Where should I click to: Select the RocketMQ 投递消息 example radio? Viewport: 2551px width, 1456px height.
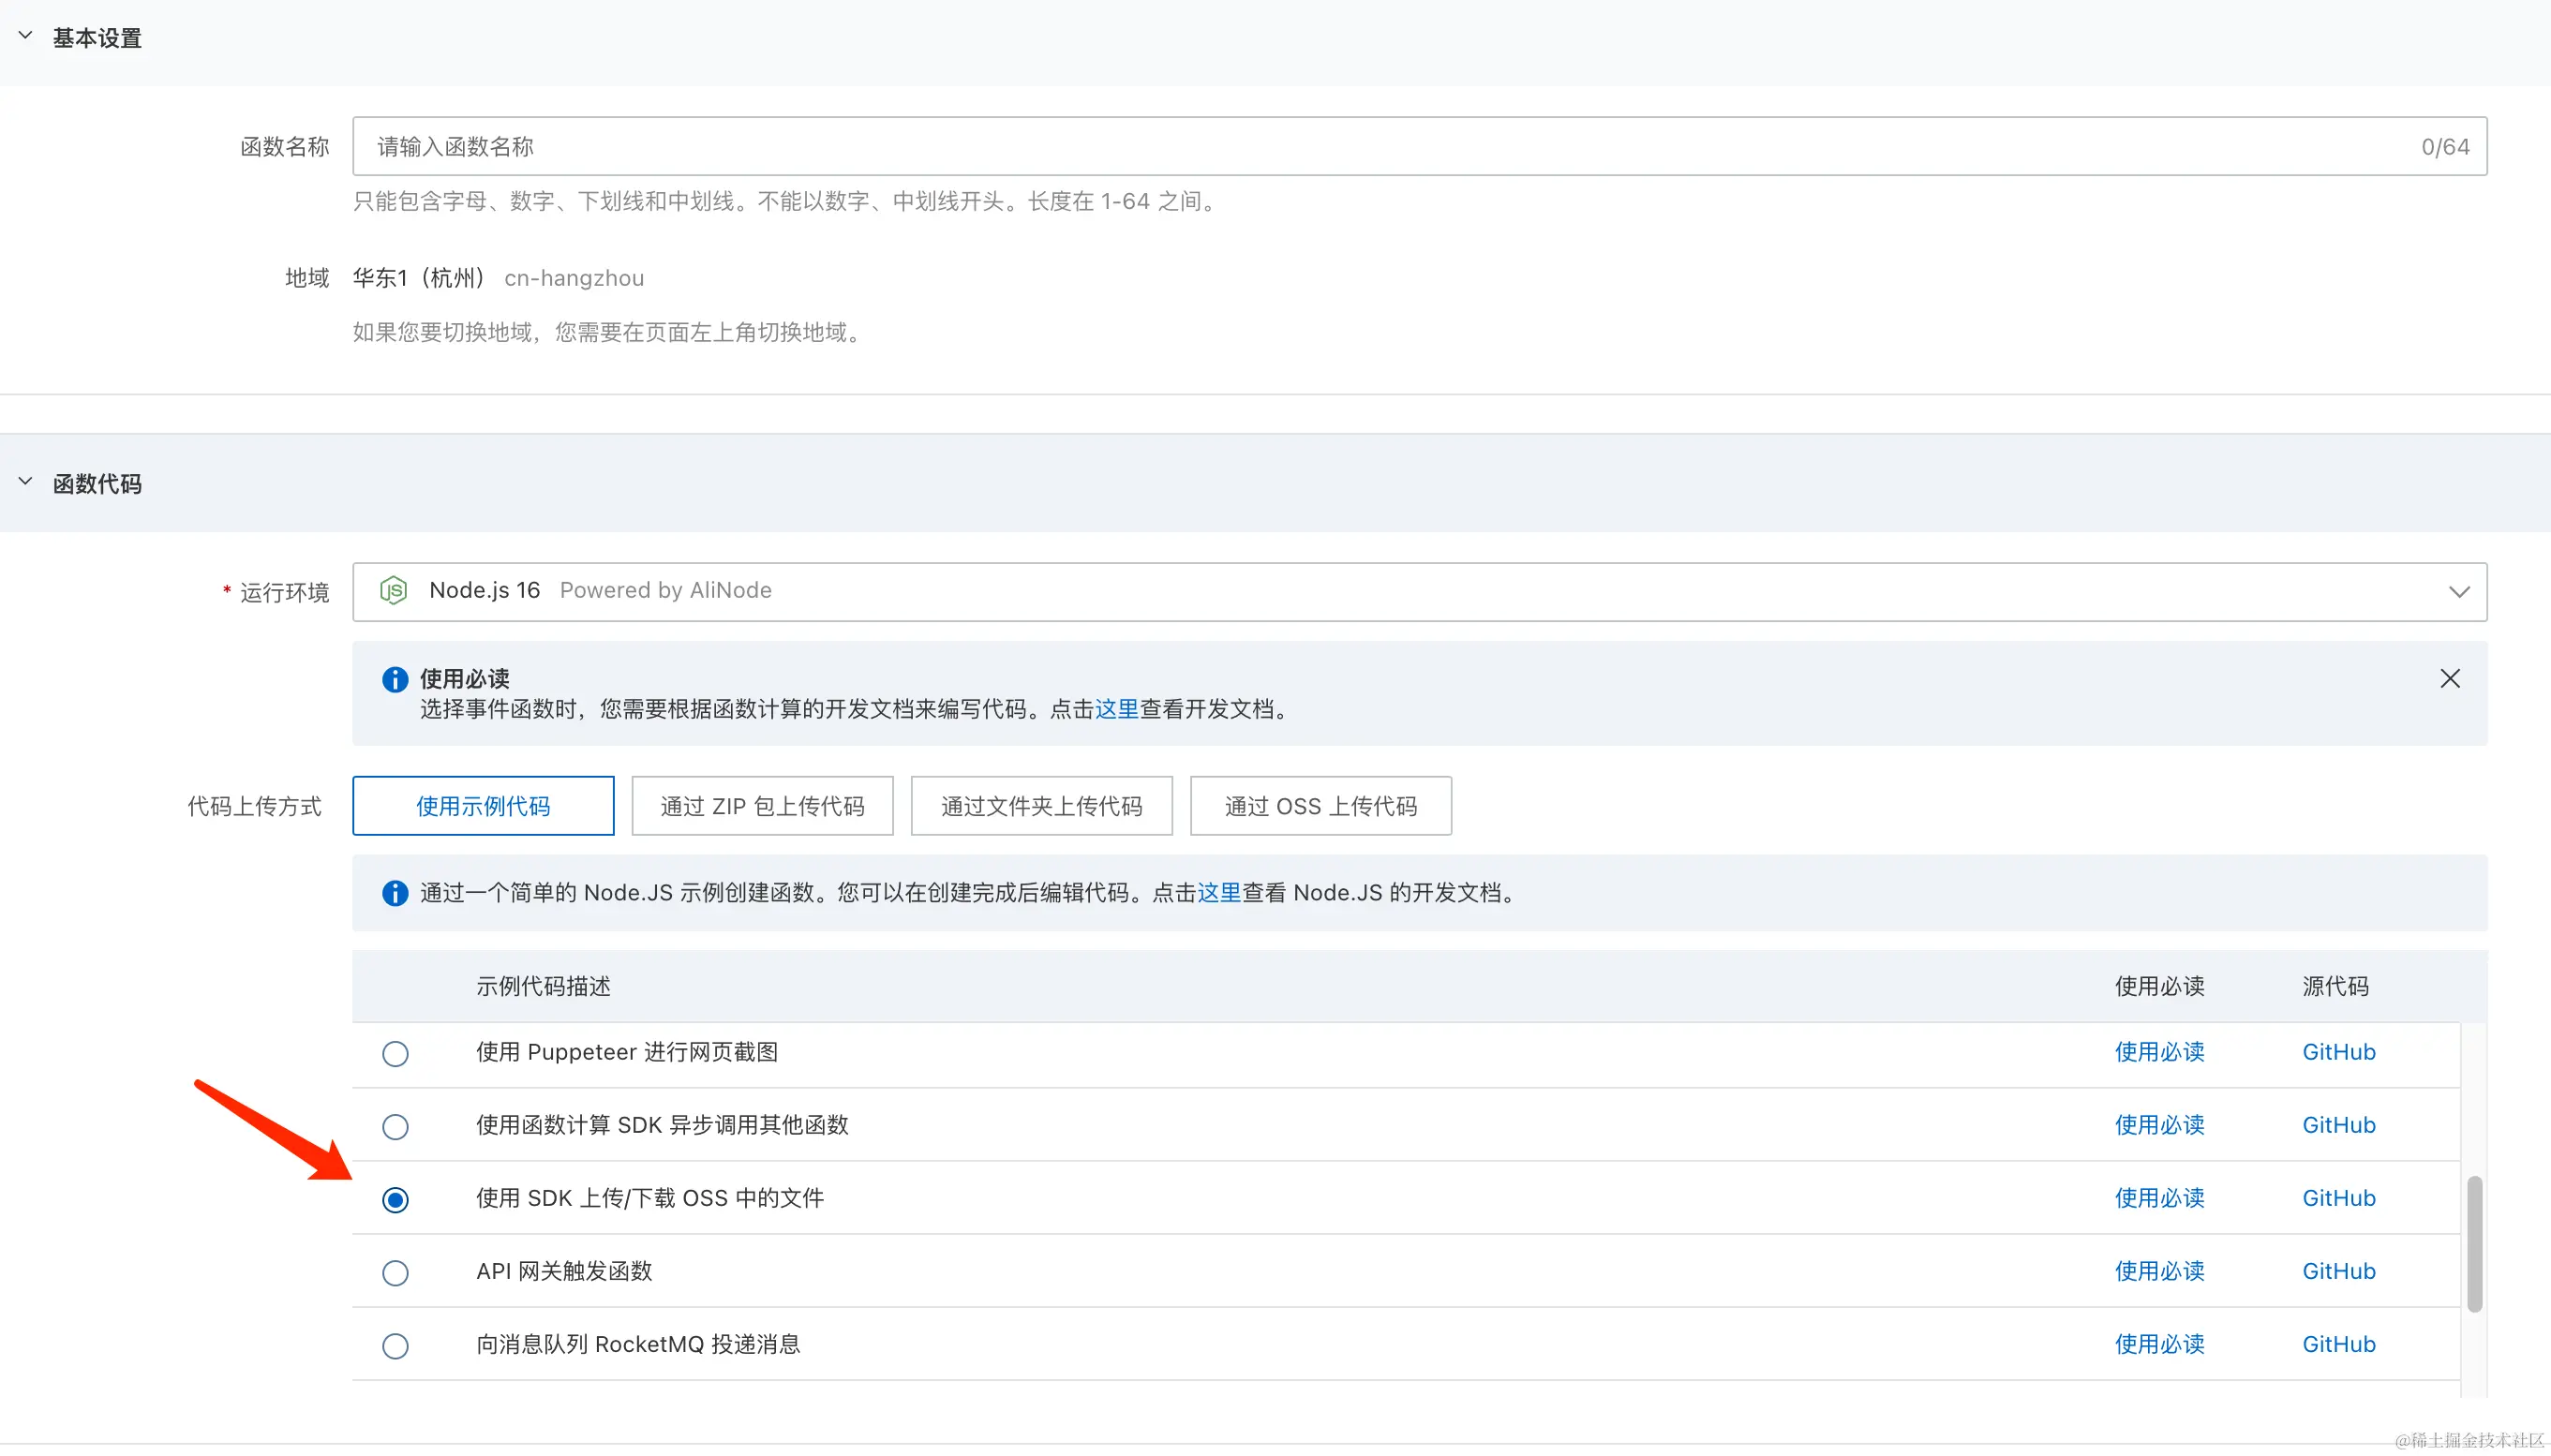[395, 1346]
